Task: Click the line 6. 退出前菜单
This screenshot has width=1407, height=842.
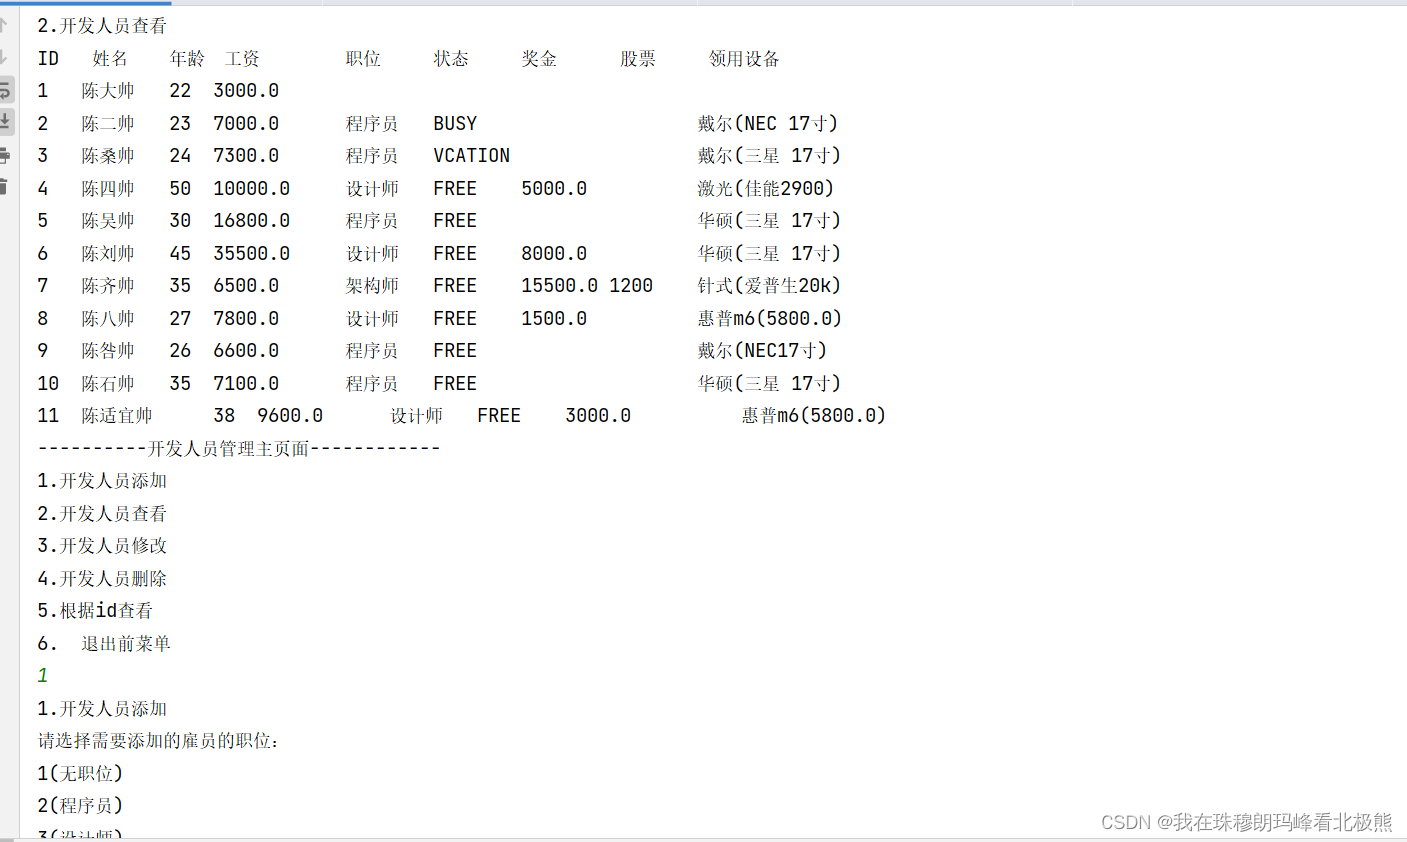Action: [x=104, y=643]
